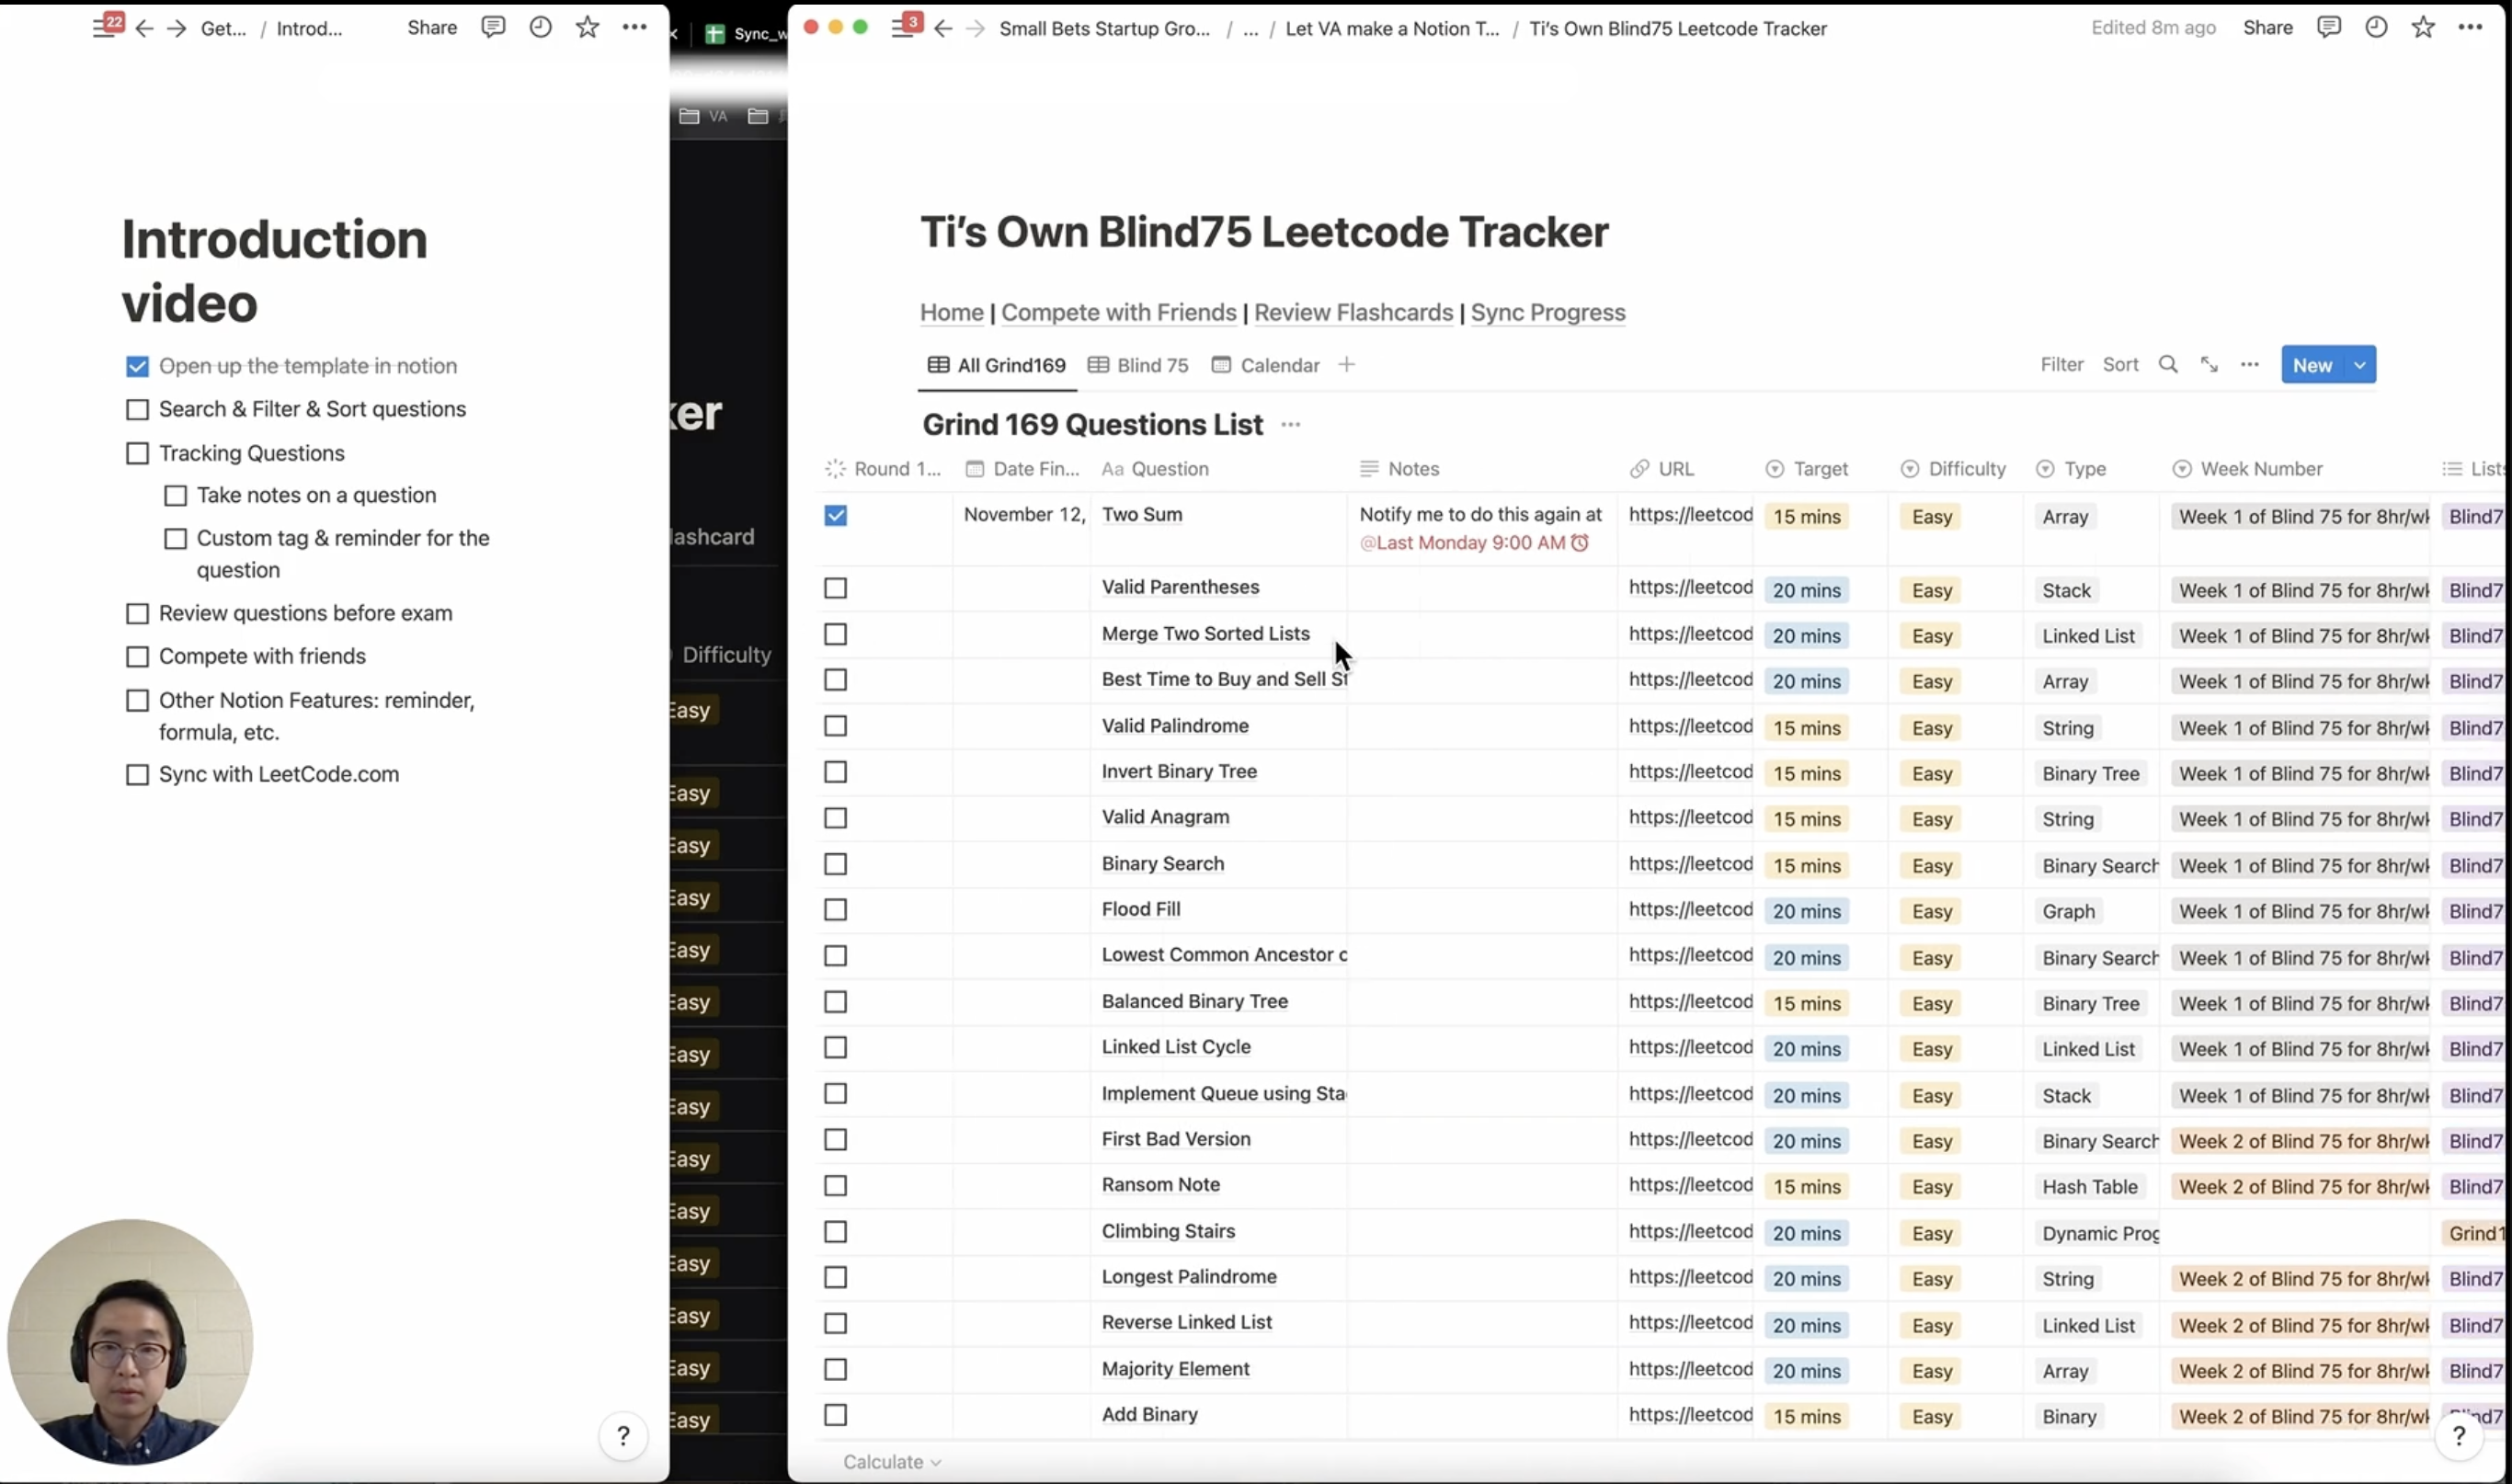Switch to the Calendar view tab
This screenshot has width=2512, height=1484.
[x=1266, y=365]
